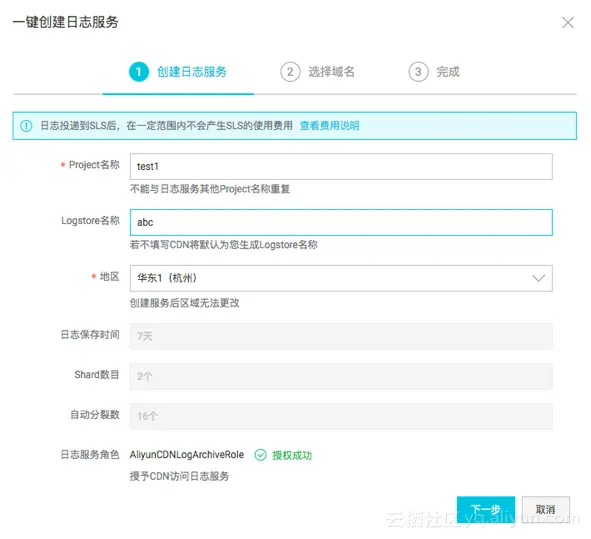This screenshot has width=591, height=539.
Task: Click the 授予CDN访问日志服务 description
Action: (x=179, y=476)
